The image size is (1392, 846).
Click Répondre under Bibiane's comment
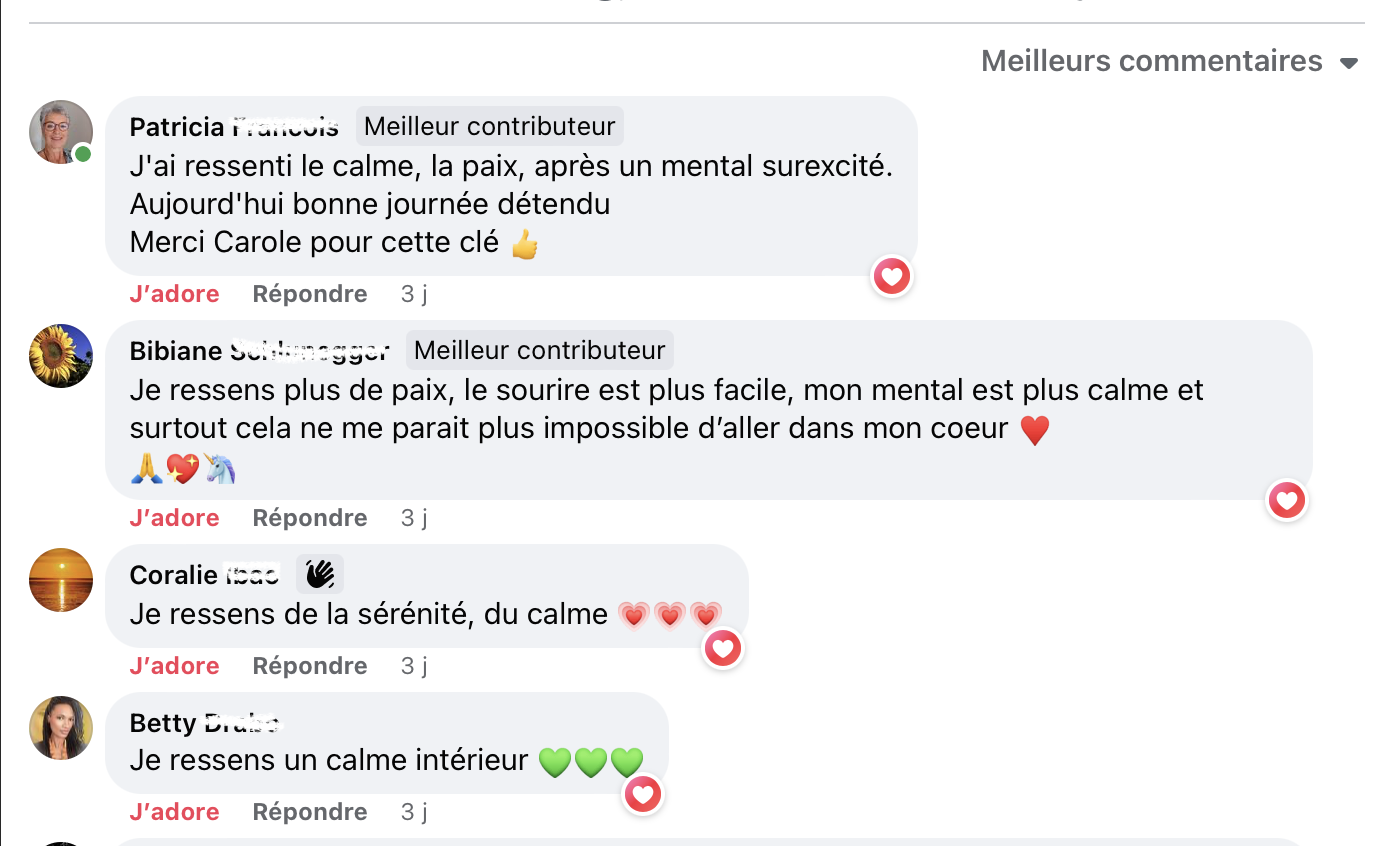point(310,518)
